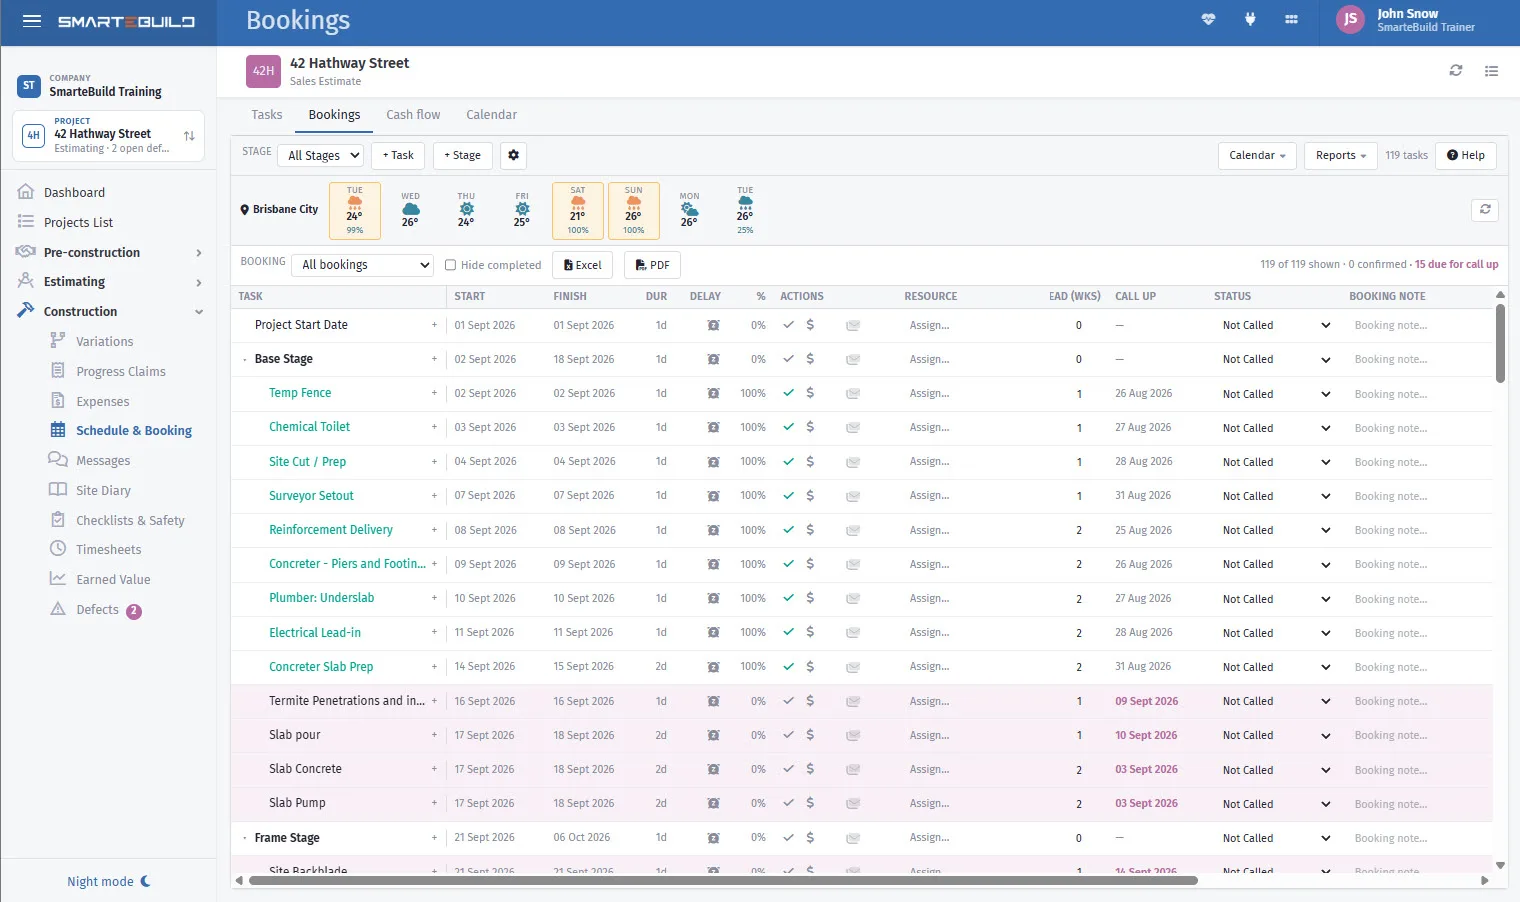
Task: Select Tuesday 24° weather day card
Action: point(354,210)
